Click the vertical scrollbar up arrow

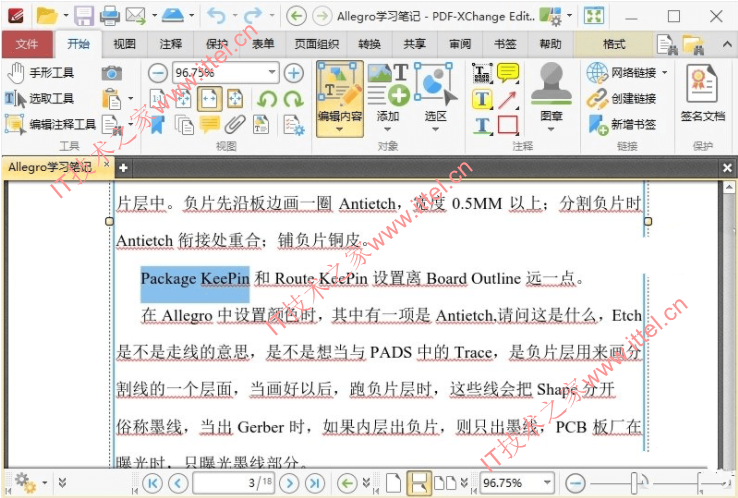(729, 187)
